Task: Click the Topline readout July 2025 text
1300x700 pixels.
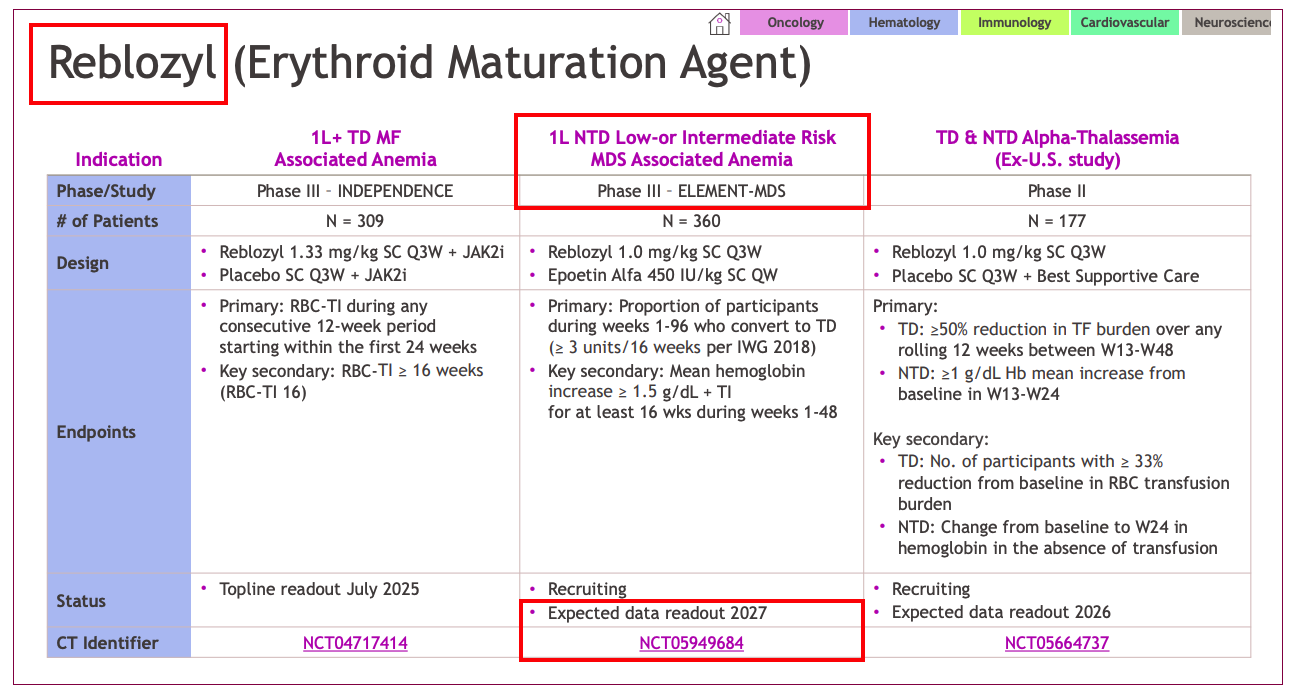Action: (x=319, y=589)
